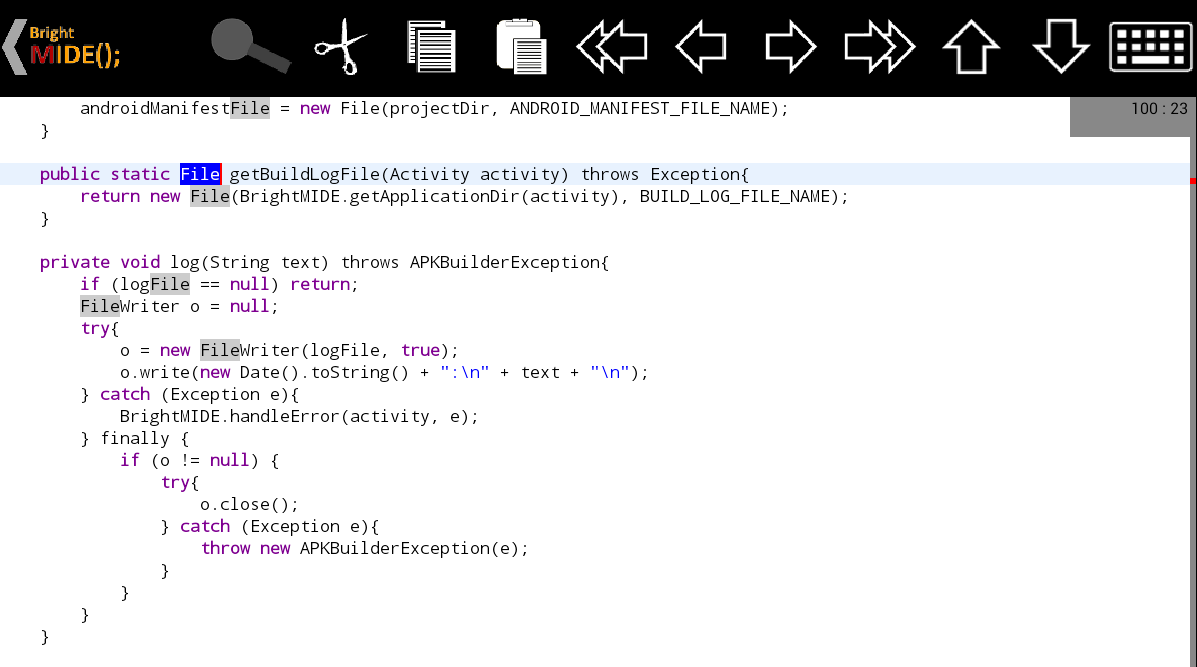Tap the double left arrow
The image size is (1197, 667).
coord(611,47)
